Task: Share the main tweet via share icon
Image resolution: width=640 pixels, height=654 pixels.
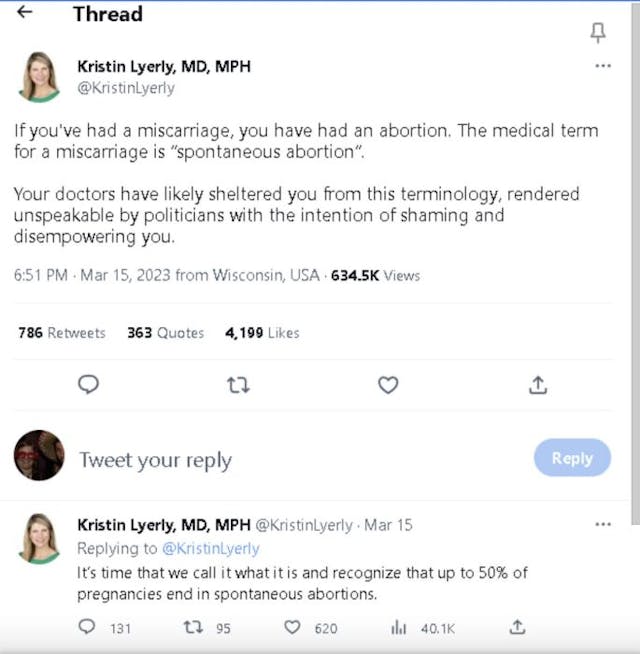Action: [538, 384]
